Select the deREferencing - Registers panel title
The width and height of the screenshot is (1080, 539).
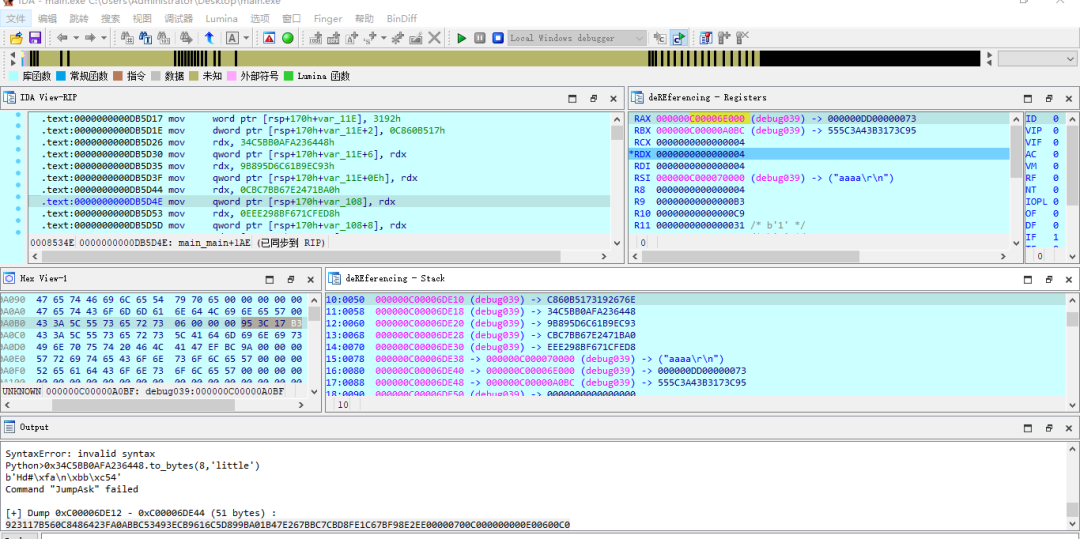[707, 98]
